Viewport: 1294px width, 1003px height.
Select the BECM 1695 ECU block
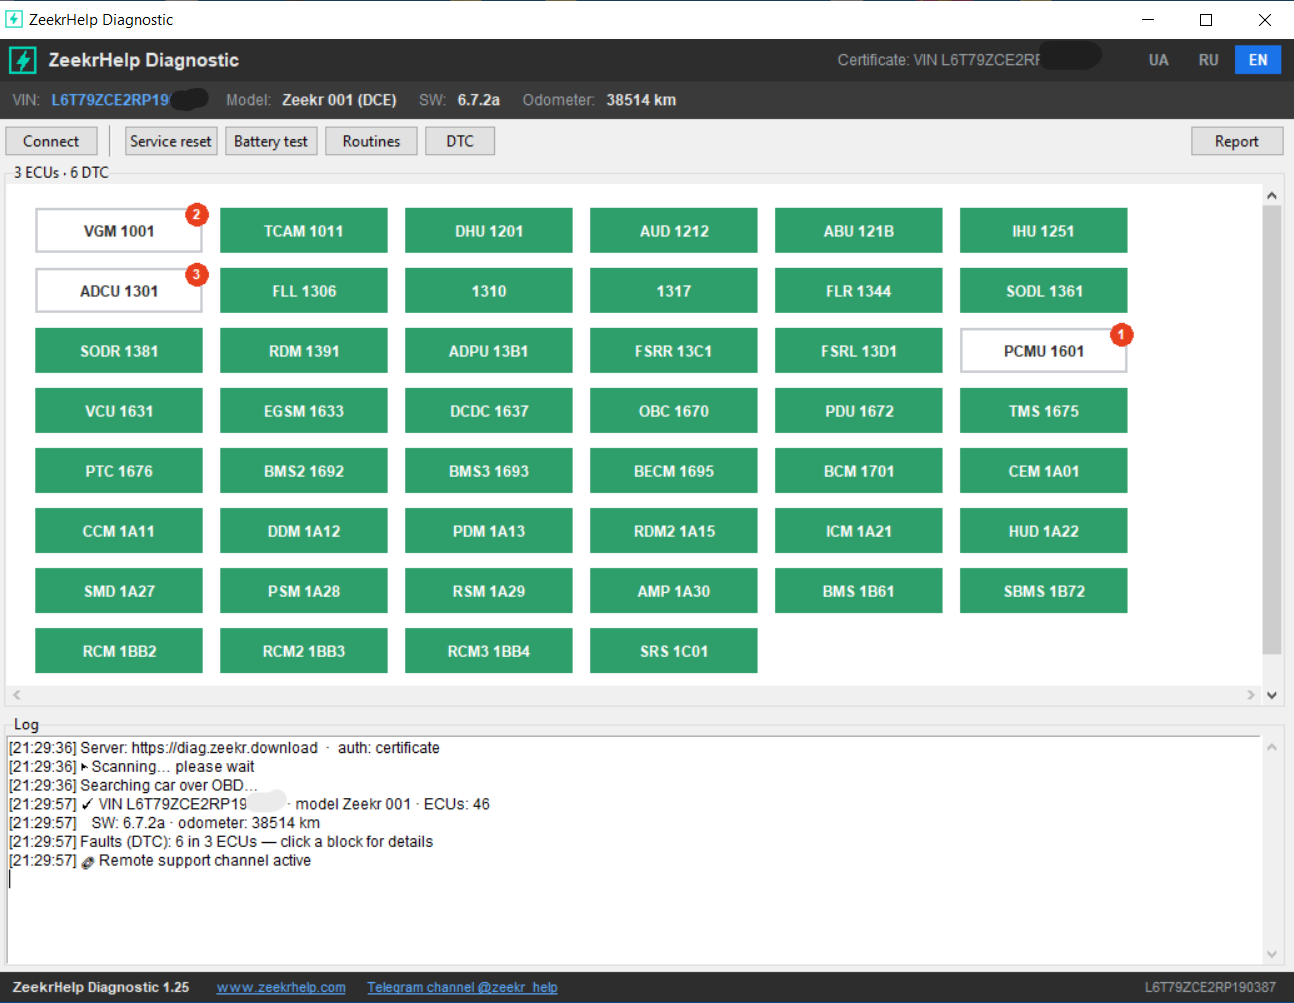(x=674, y=471)
